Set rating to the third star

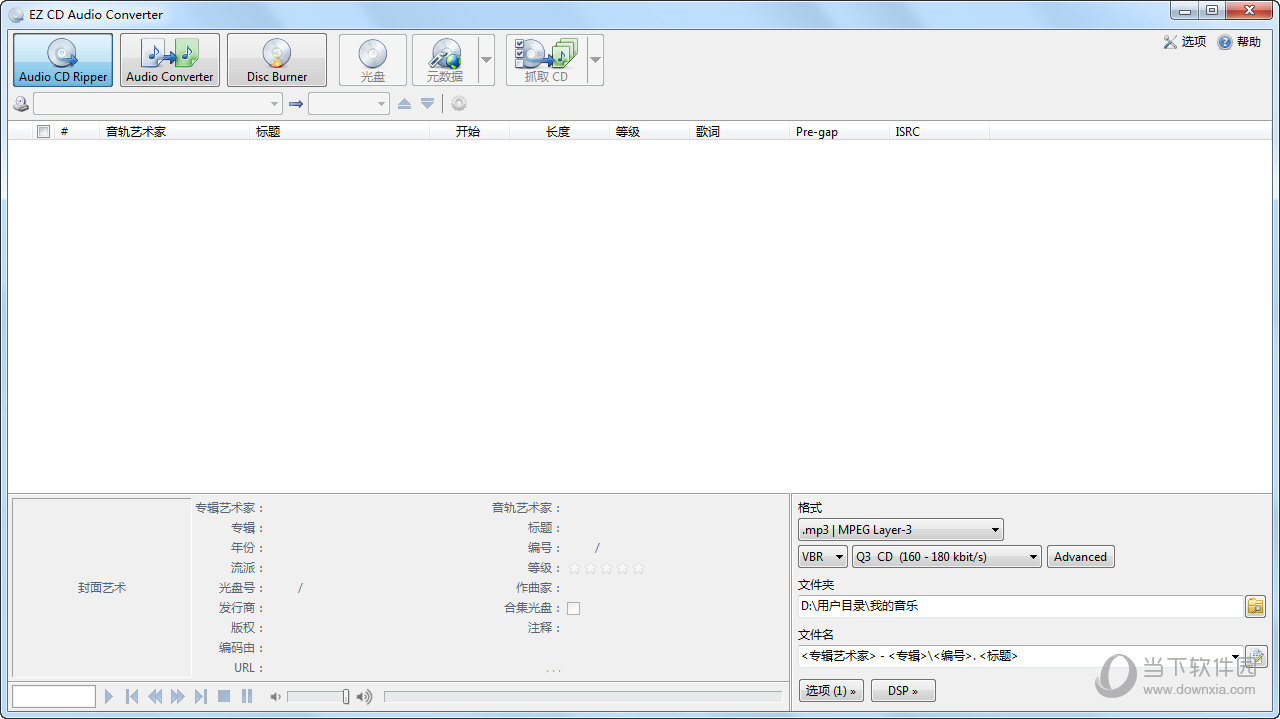click(606, 569)
